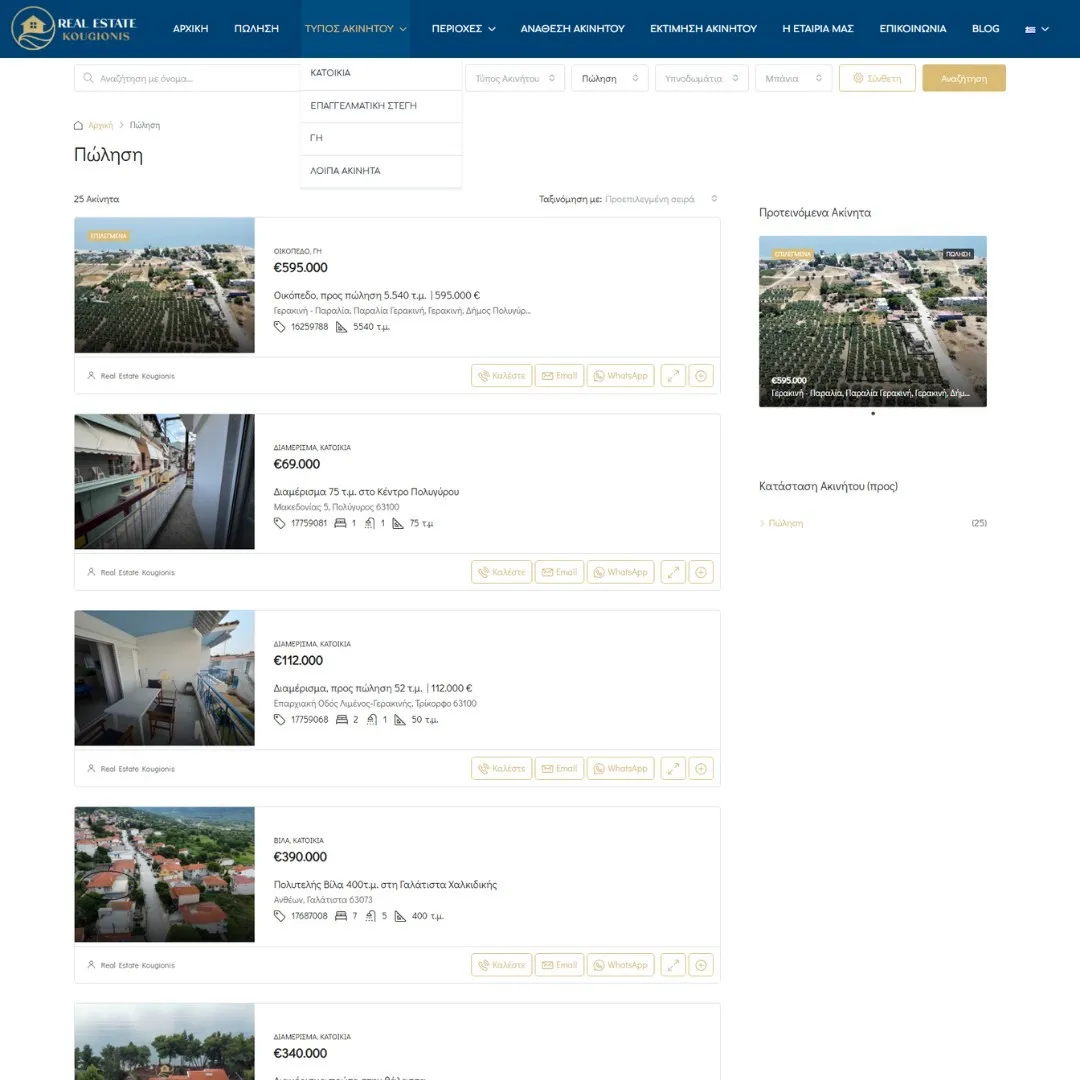Expand fullscreen icon for €112.000 listing
The image size is (1080, 1080).
[x=673, y=769]
